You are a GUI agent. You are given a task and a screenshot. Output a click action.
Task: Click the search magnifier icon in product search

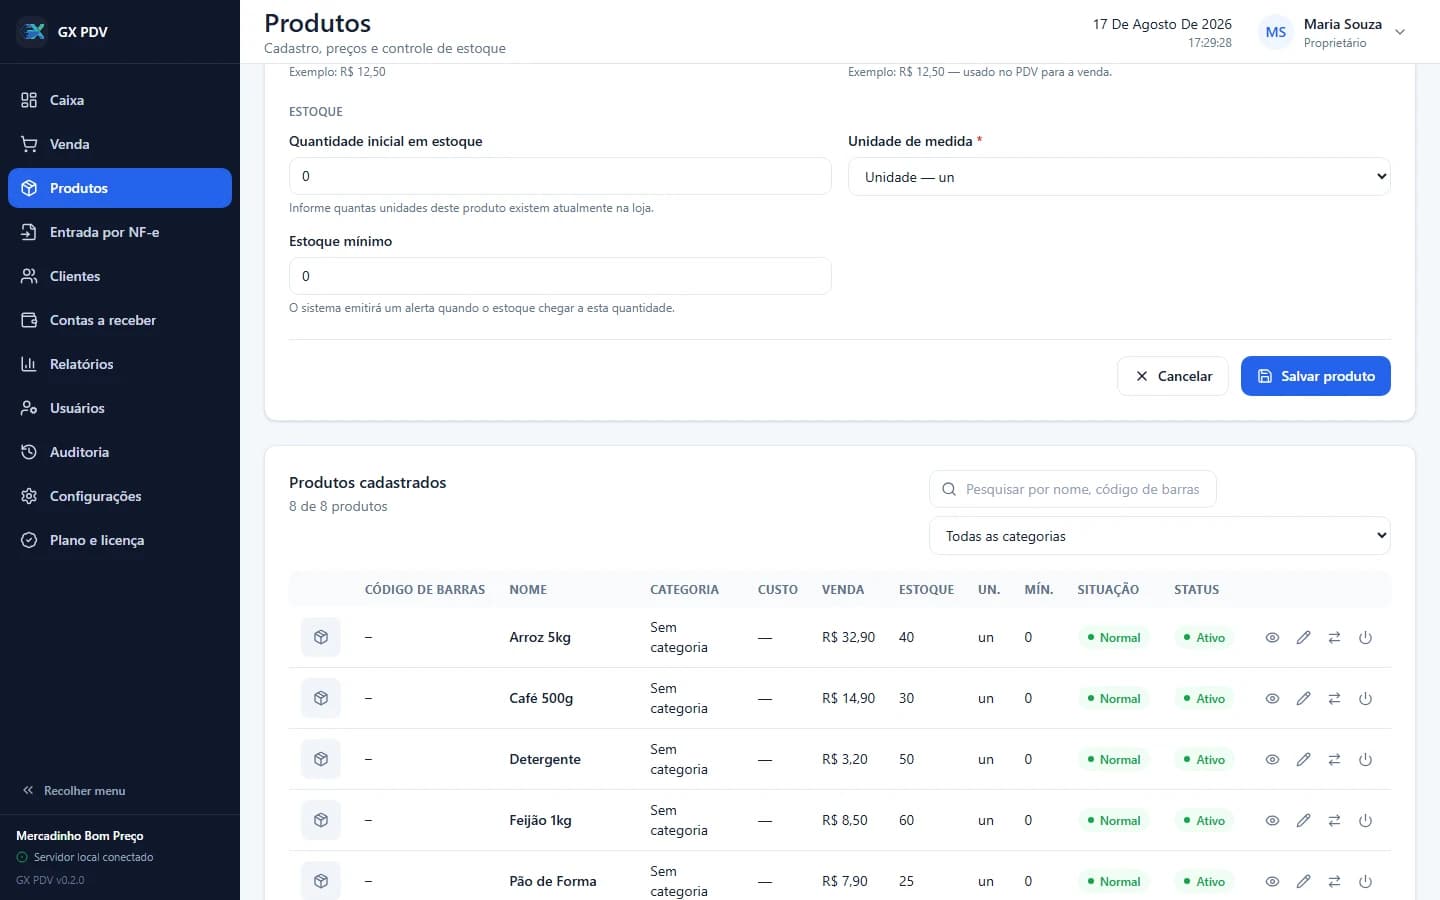(x=949, y=489)
